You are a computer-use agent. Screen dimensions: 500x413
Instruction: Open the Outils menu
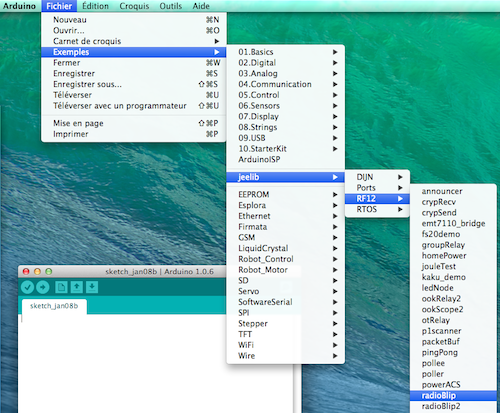click(x=171, y=6)
